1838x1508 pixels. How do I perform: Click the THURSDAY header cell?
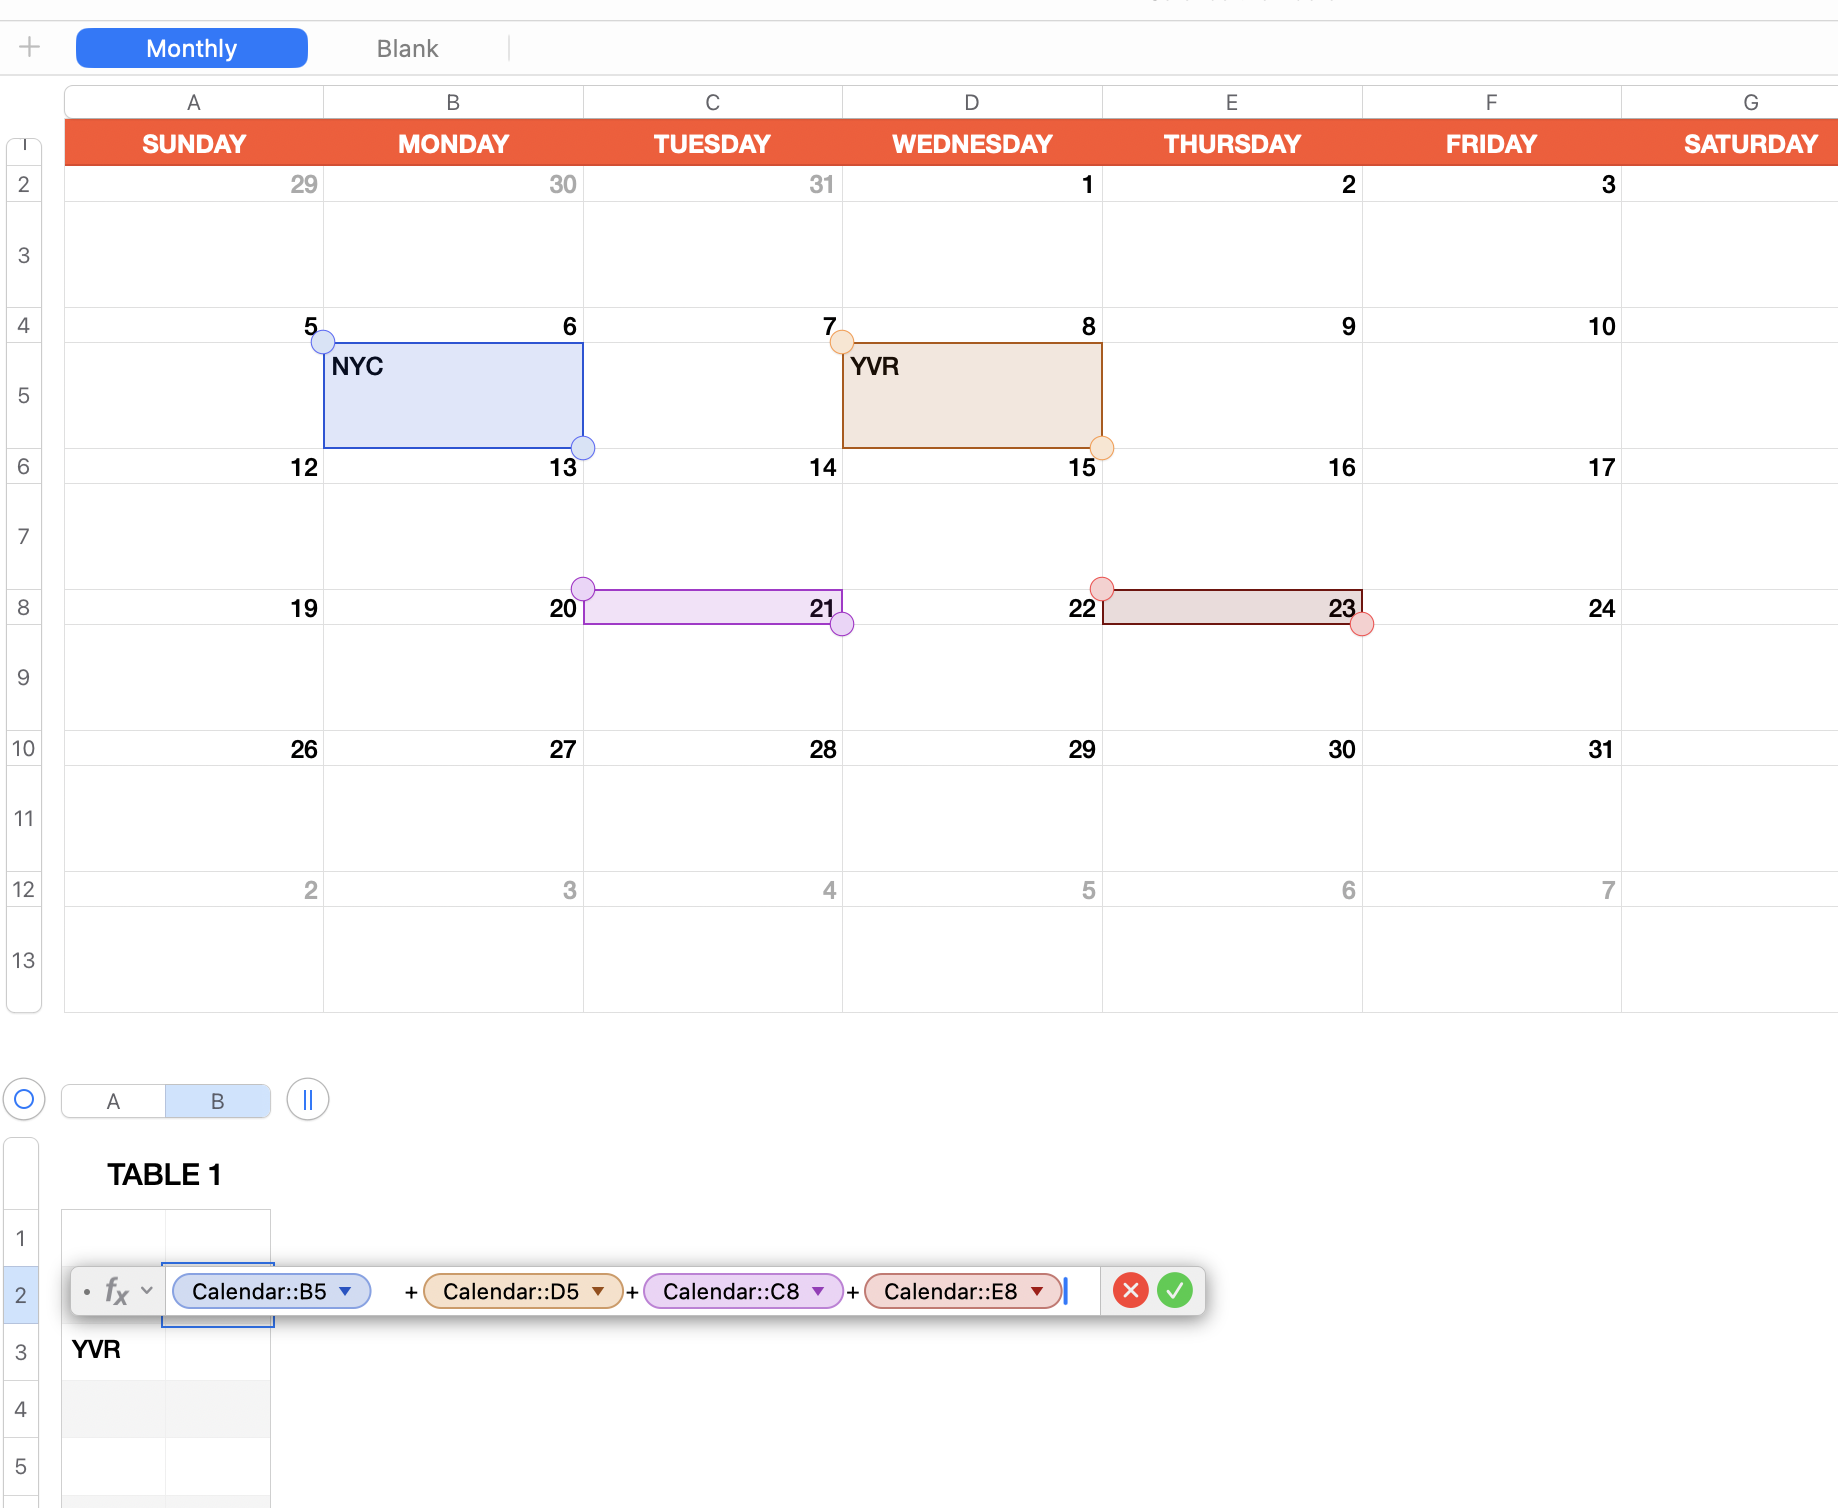(x=1232, y=144)
